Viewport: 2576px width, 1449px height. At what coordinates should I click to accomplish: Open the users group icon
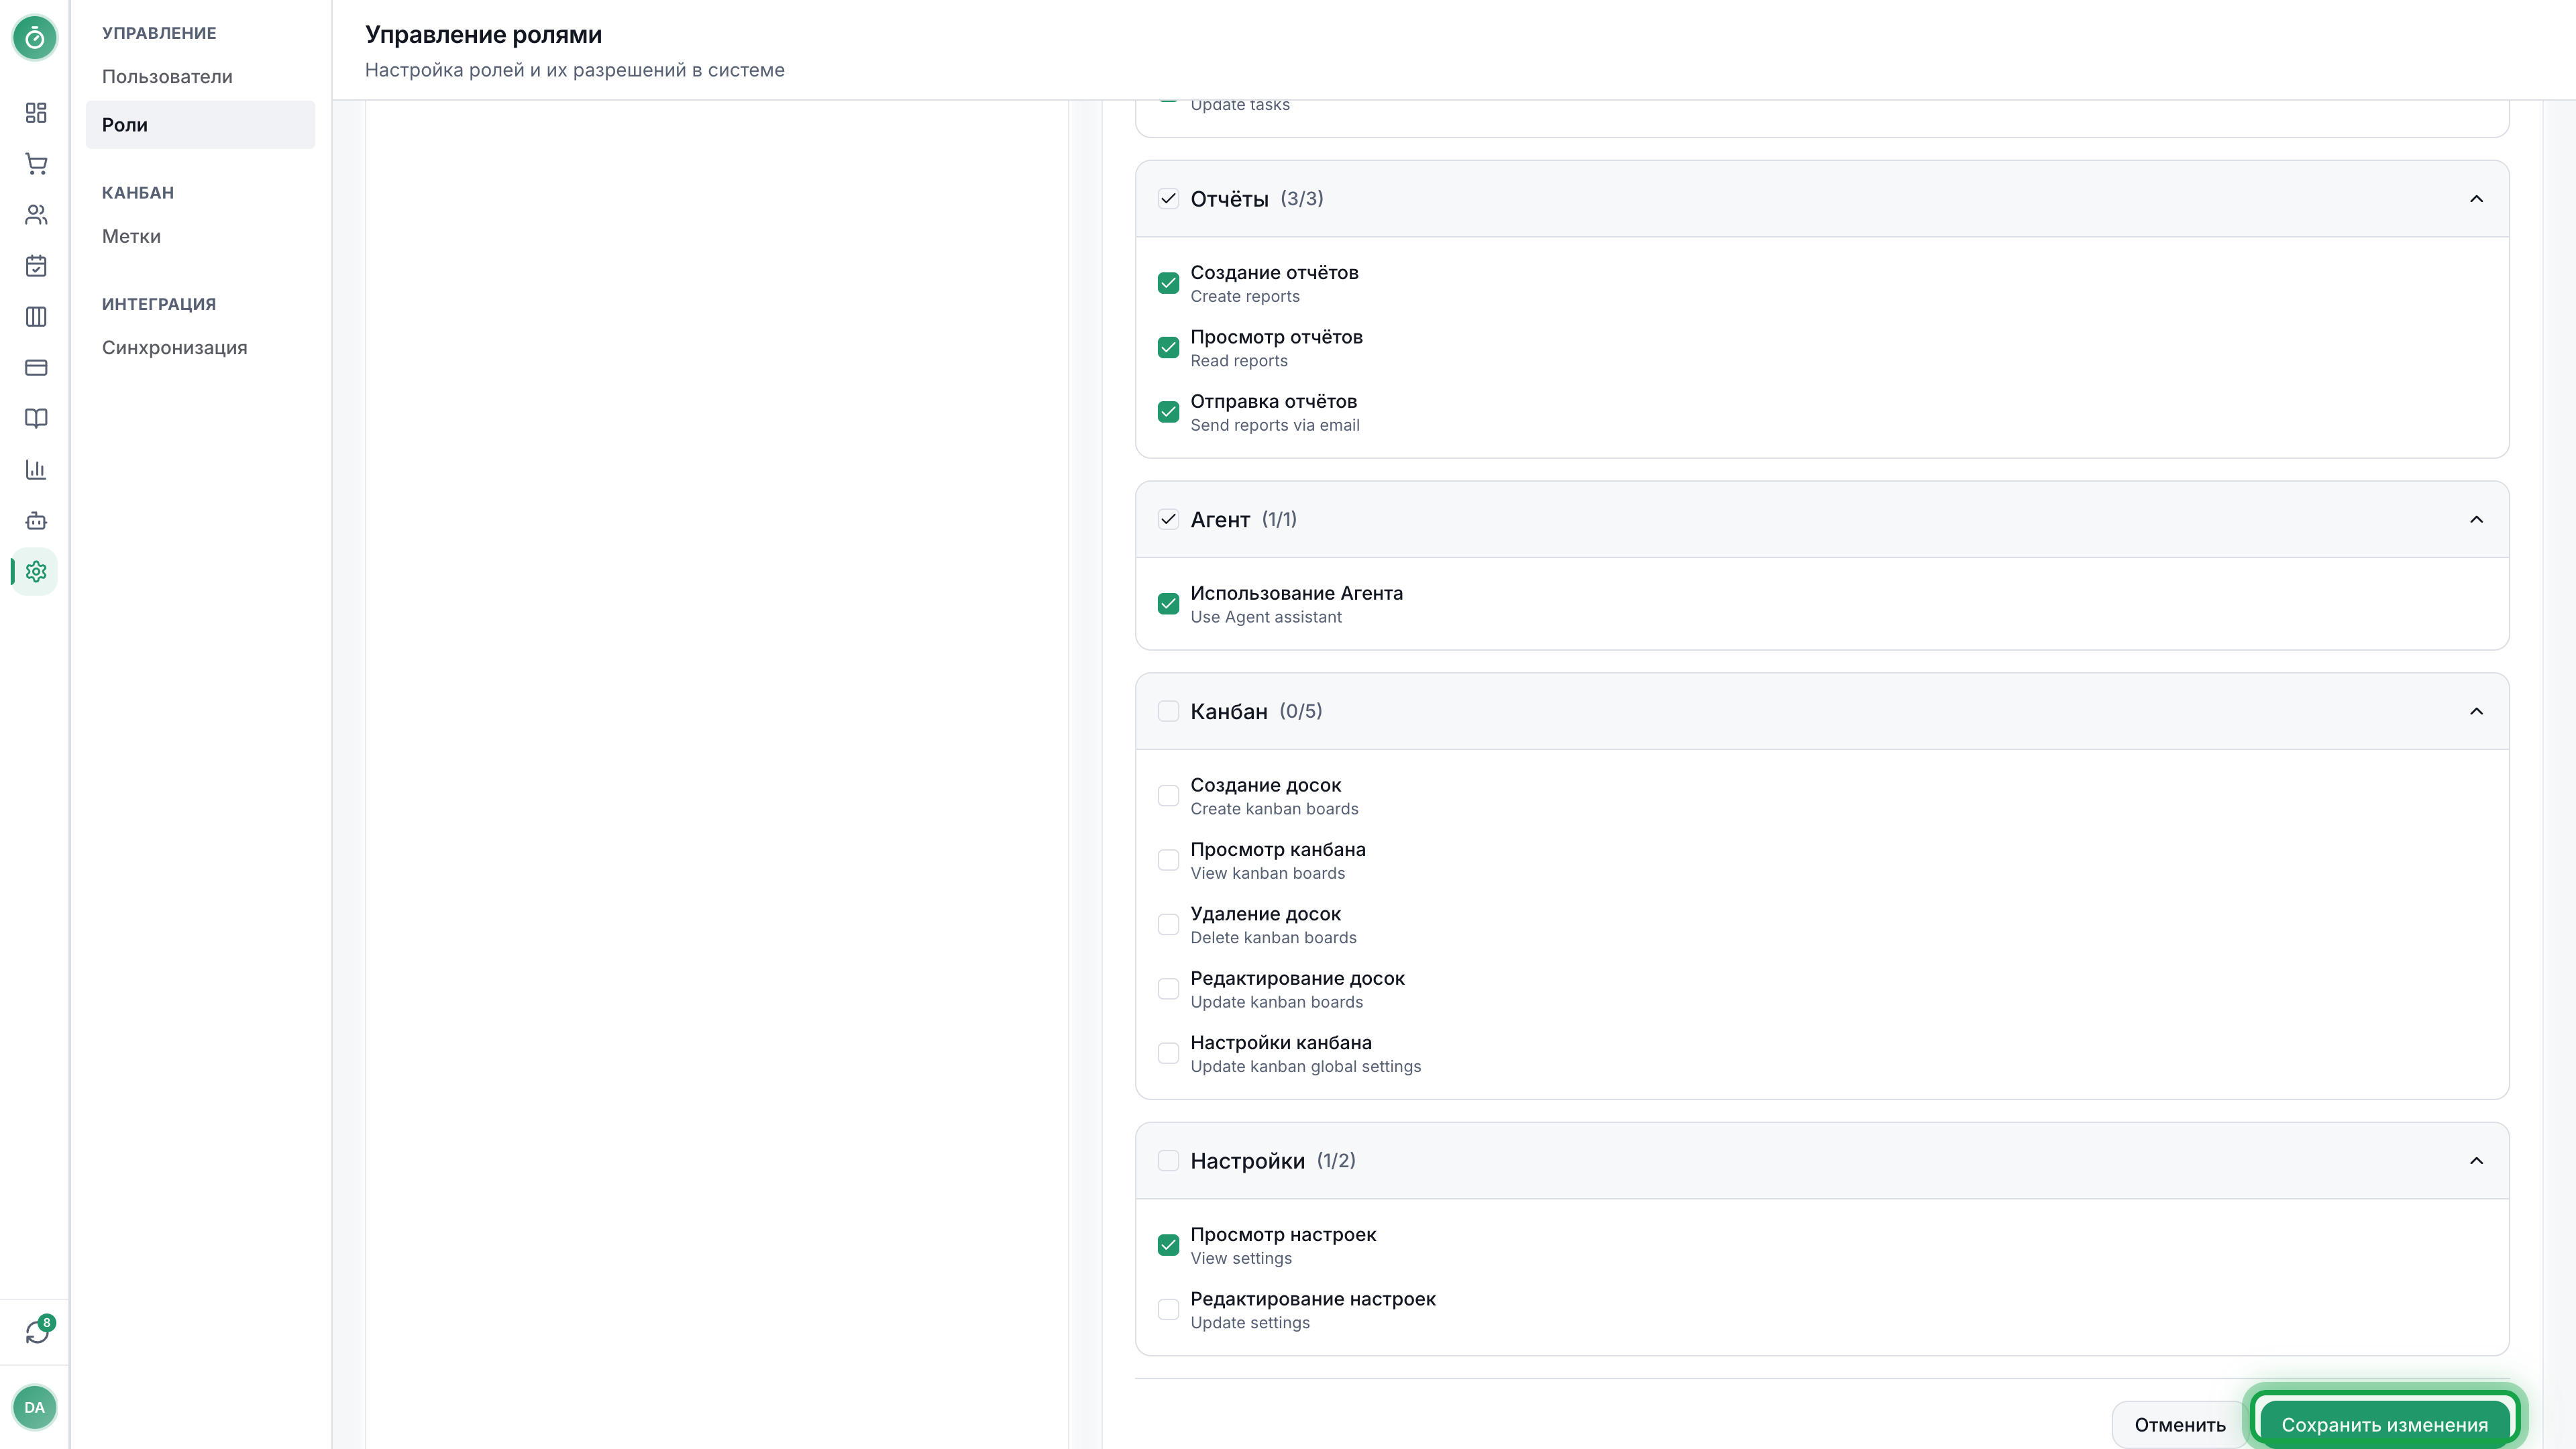[36, 215]
